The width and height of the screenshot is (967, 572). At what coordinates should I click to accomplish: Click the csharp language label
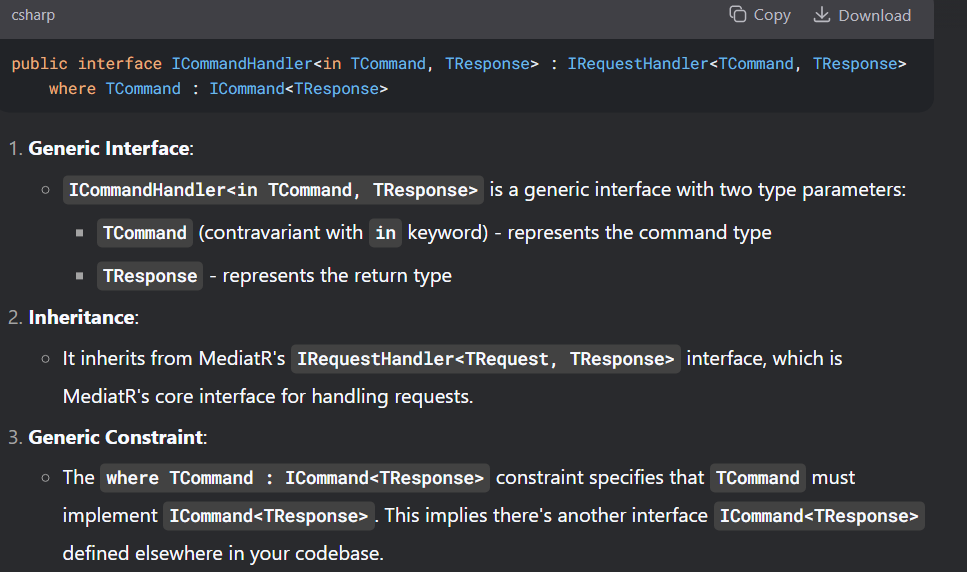pyautogui.click(x=33, y=15)
